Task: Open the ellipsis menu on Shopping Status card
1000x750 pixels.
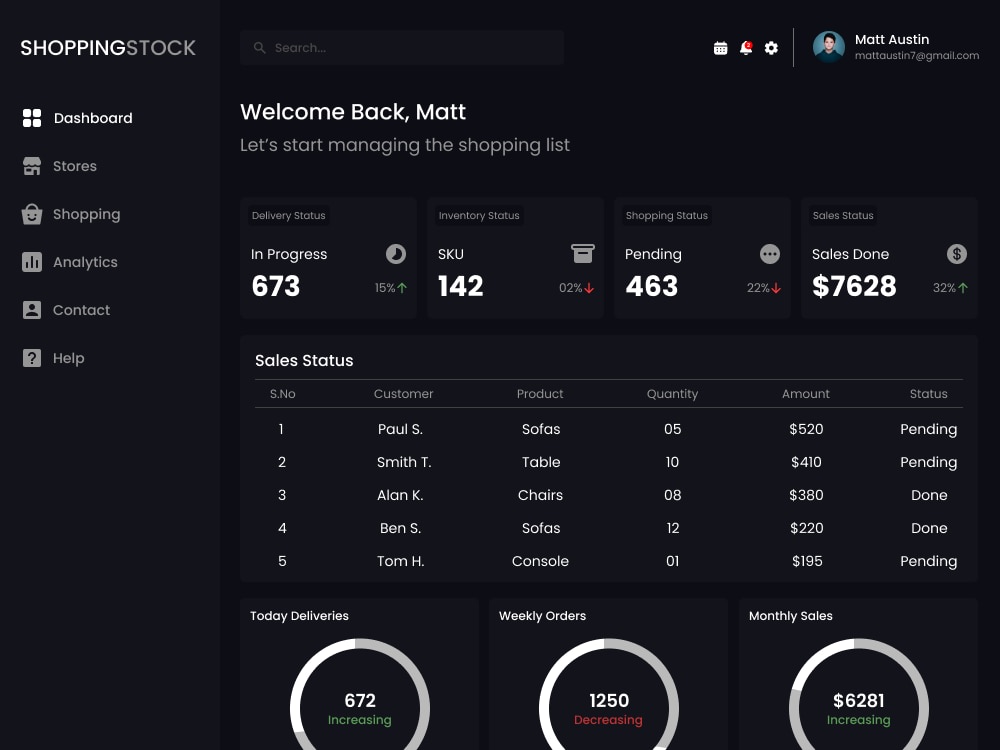Action: pos(769,254)
